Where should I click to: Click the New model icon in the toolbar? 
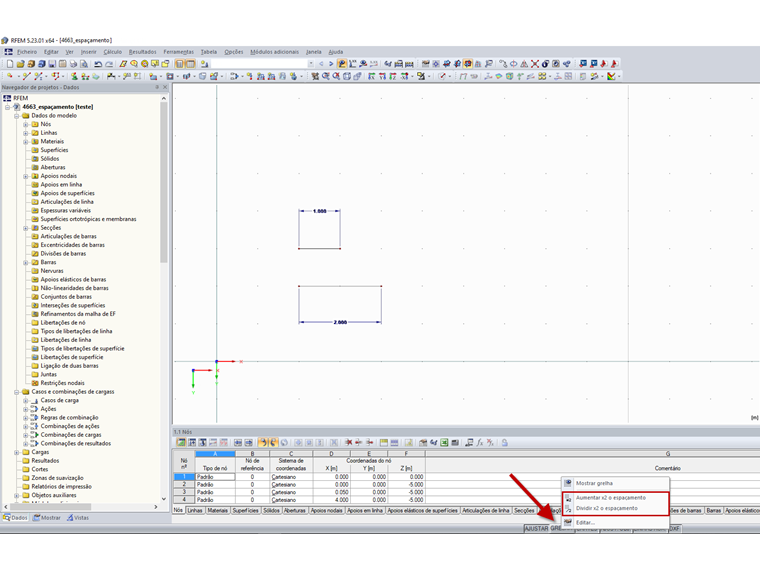point(10,64)
